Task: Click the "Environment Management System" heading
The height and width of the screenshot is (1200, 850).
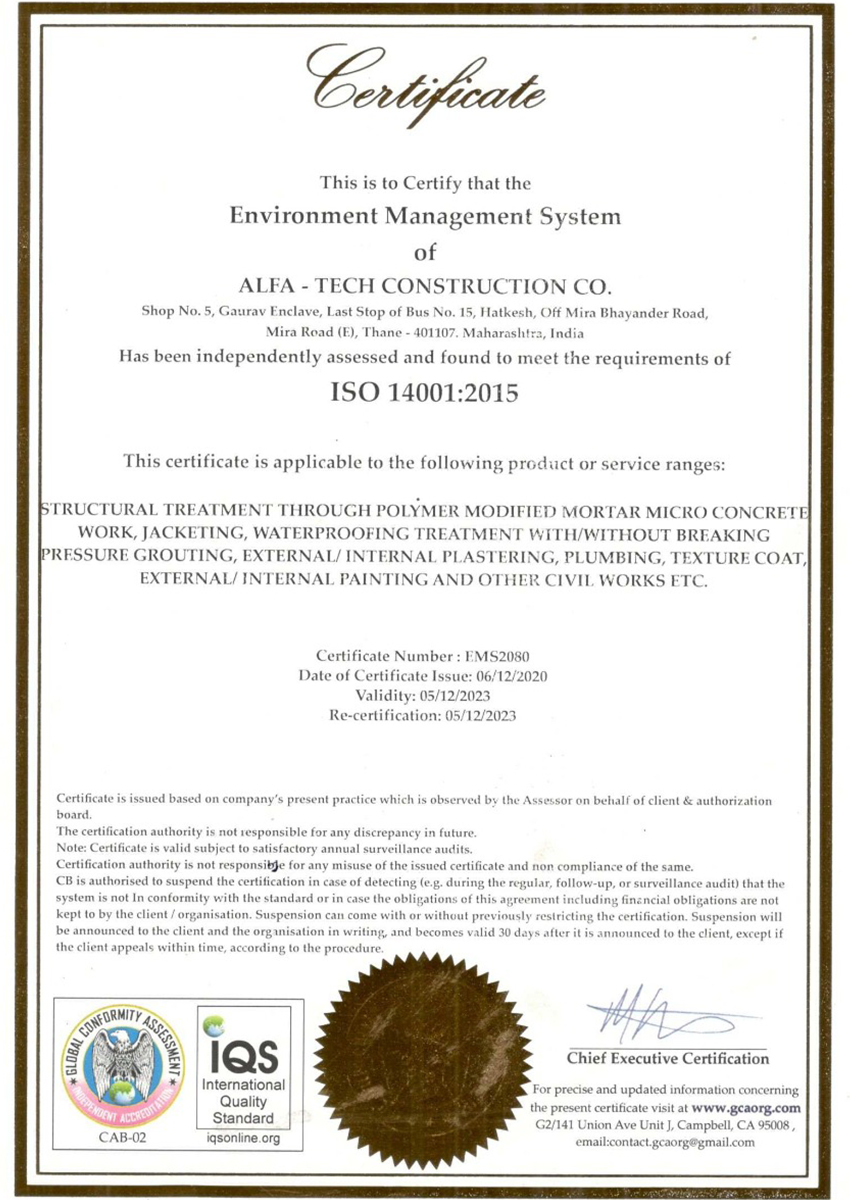Action: [x=425, y=216]
